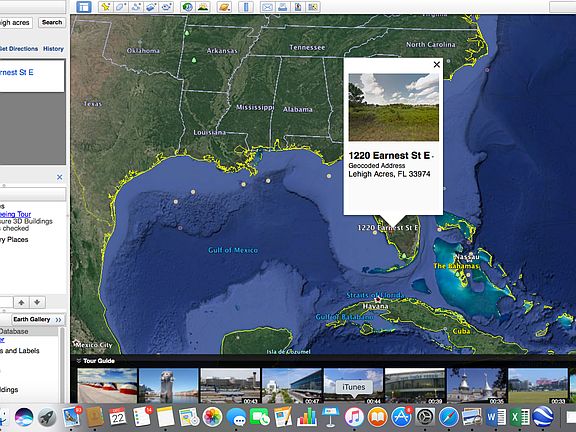576x432 pixels.
Task: Select the Add Polygon tool
Action: [121, 7]
